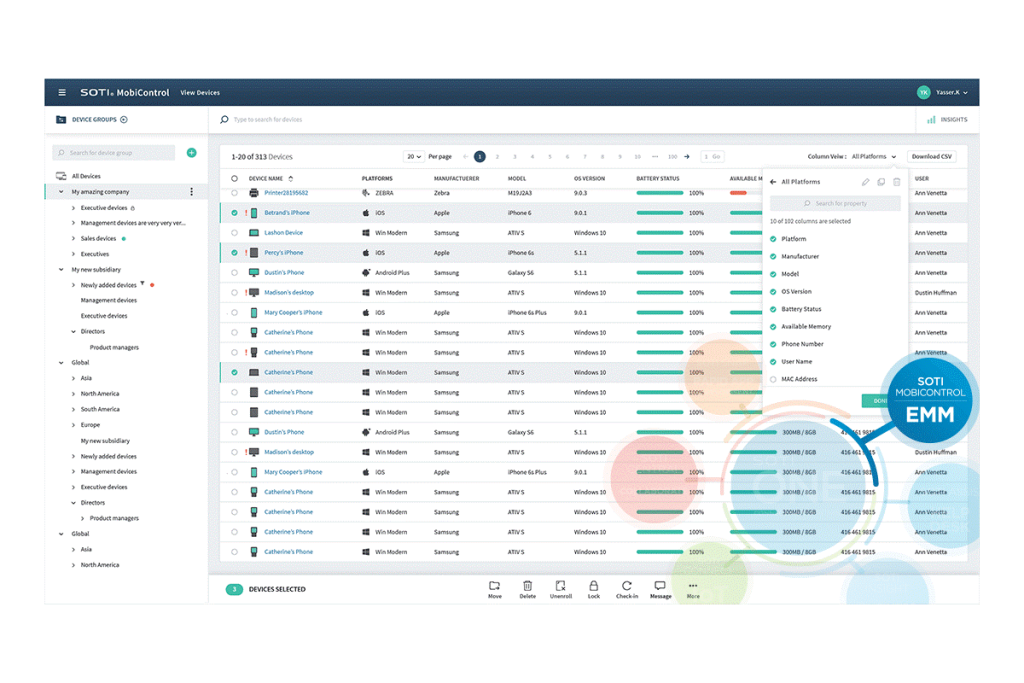Uncheck the Betrand's iPhone row checkbox

point(234,213)
